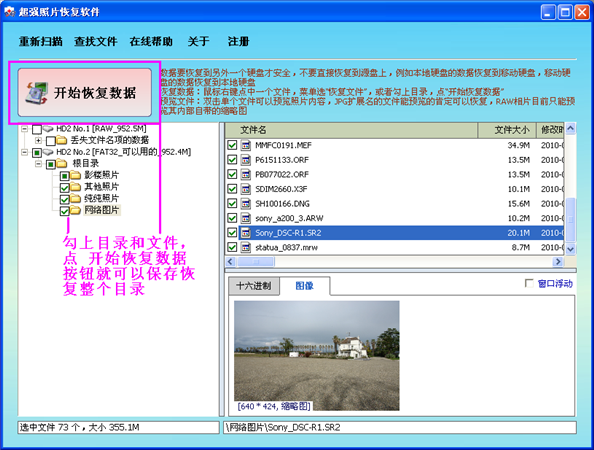The image size is (594, 450).
Task: Switch to the 图像 tab
Action: [x=305, y=286]
